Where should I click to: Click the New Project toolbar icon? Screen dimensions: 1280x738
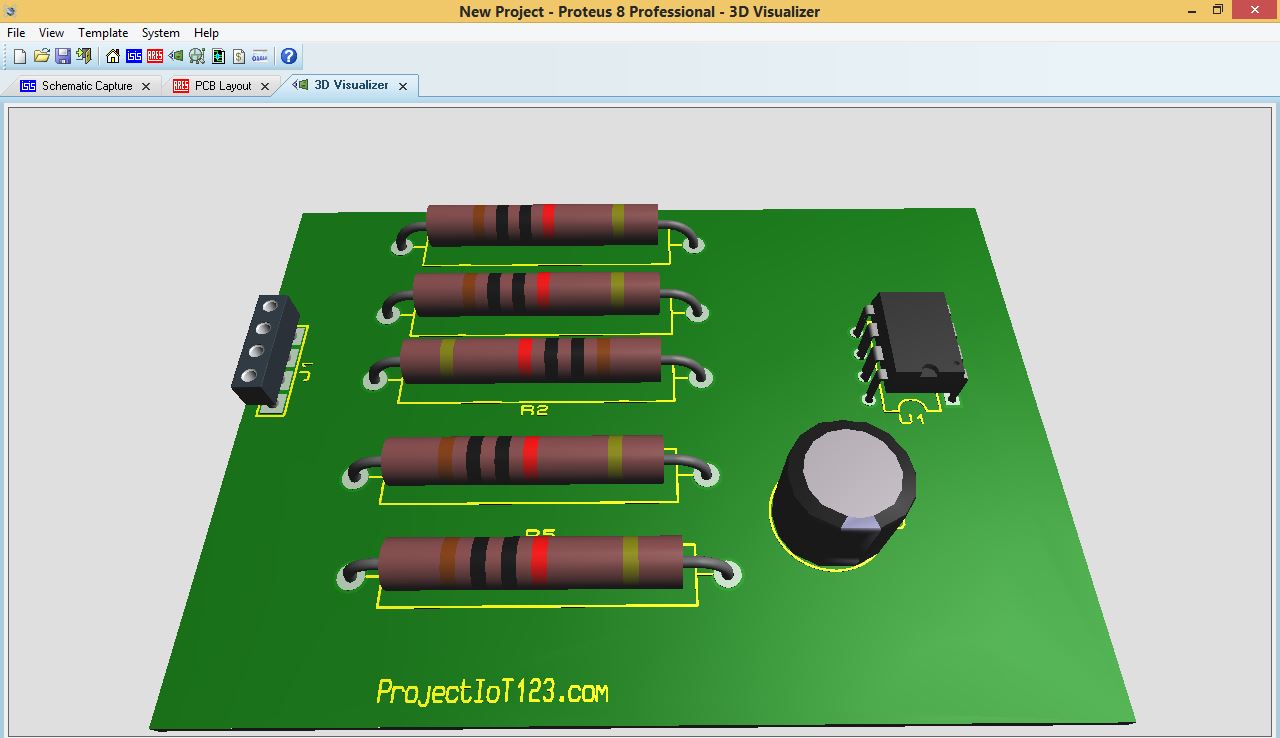(x=20, y=56)
